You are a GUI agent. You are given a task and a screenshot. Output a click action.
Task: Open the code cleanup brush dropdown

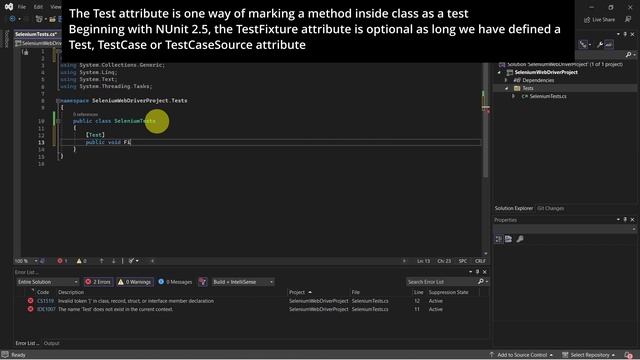133,261
